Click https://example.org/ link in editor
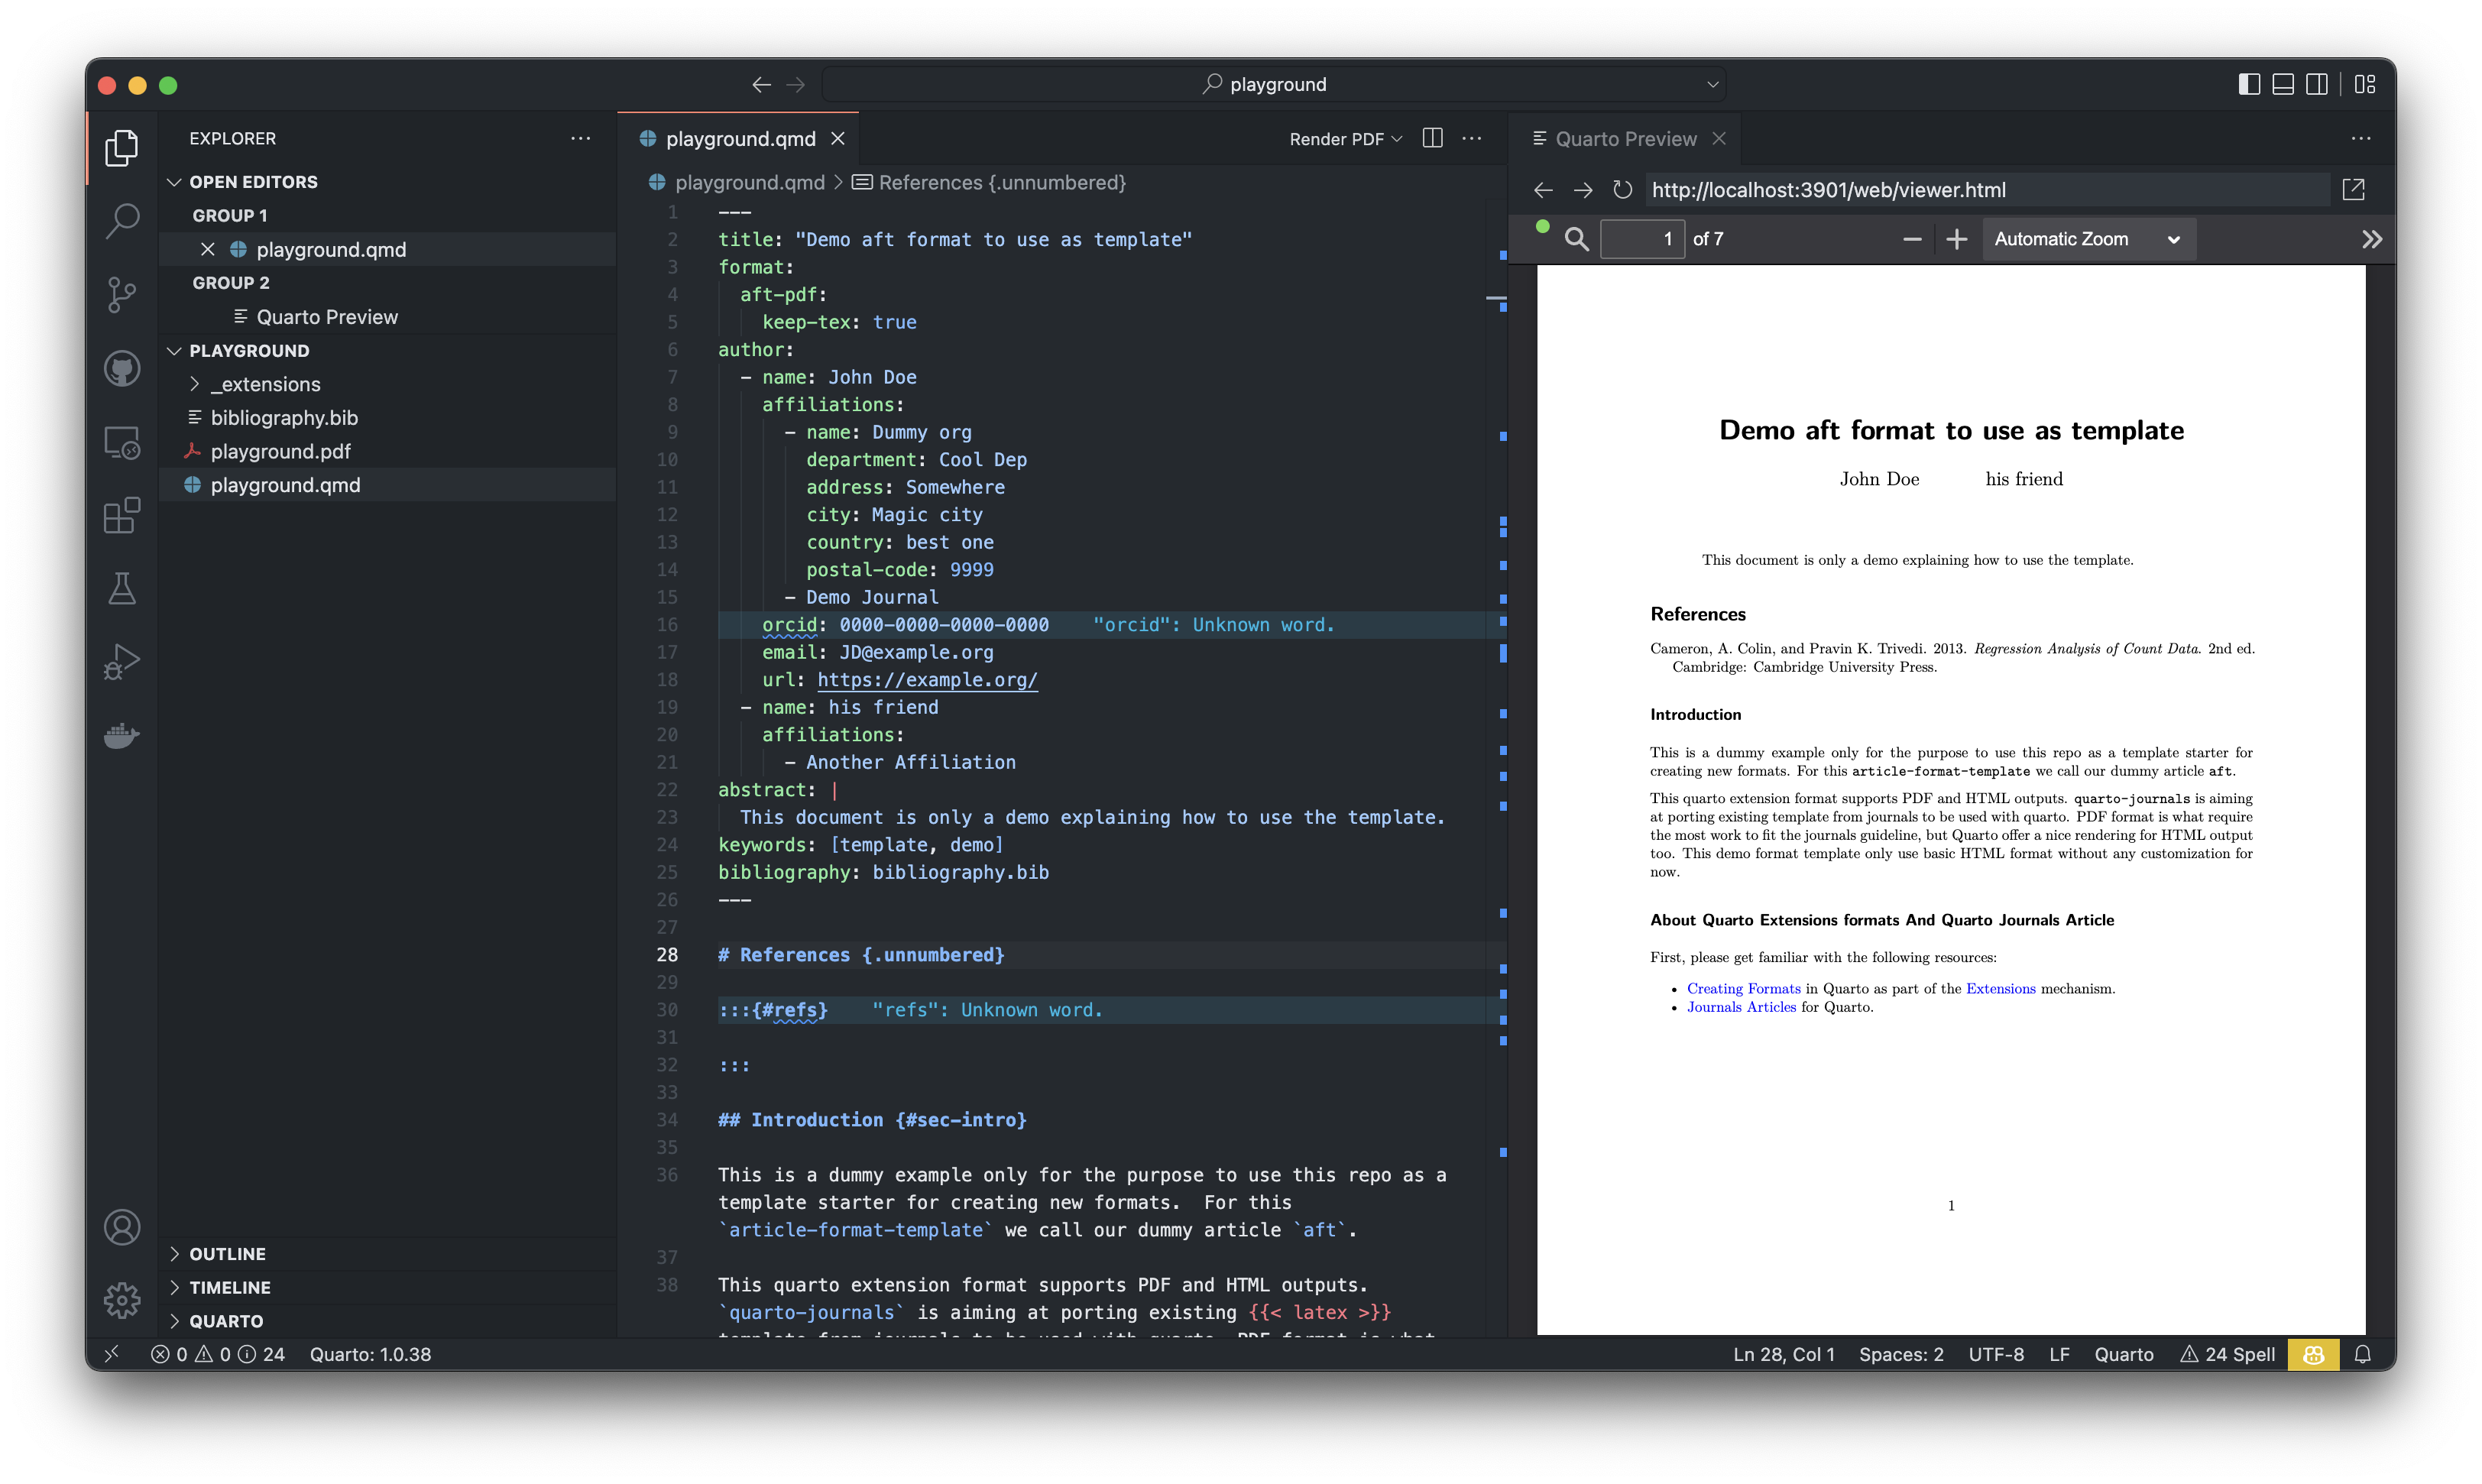 click(x=927, y=680)
